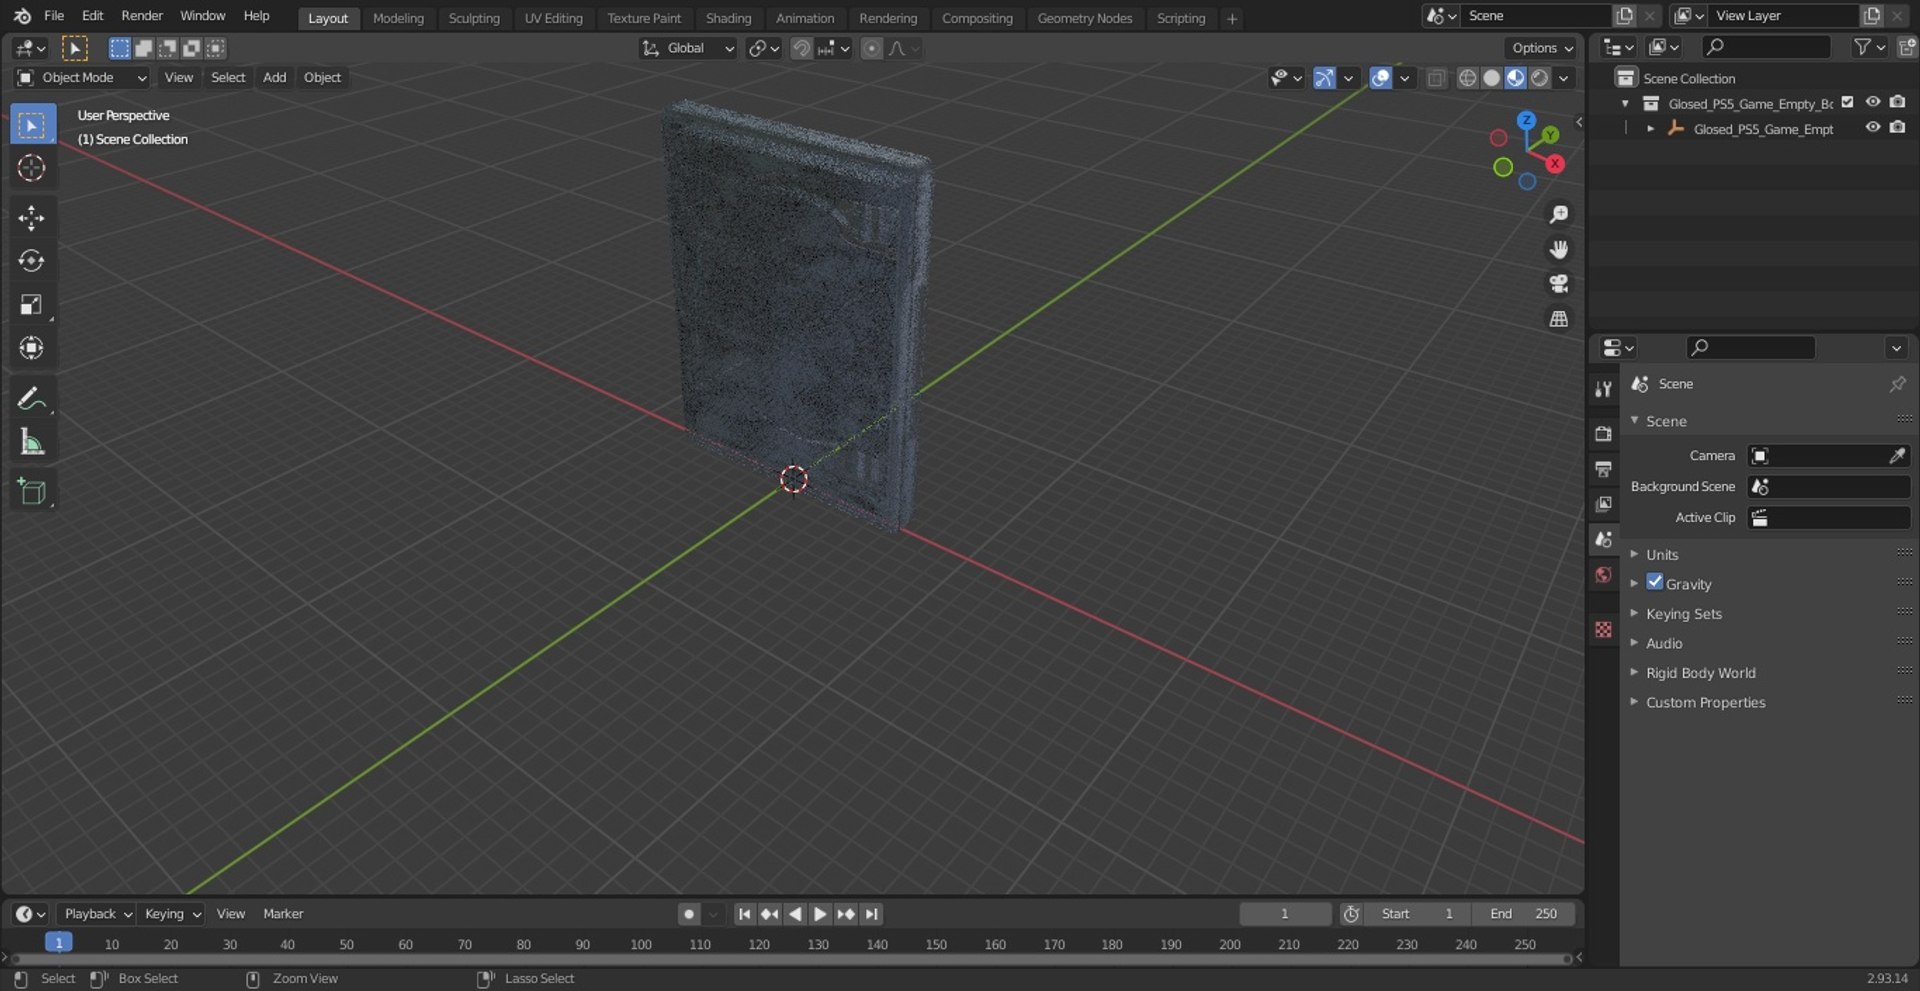Click the zoom magnifier viewport gizmo
Screen dimensions: 1920x991
coord(1558,214)
